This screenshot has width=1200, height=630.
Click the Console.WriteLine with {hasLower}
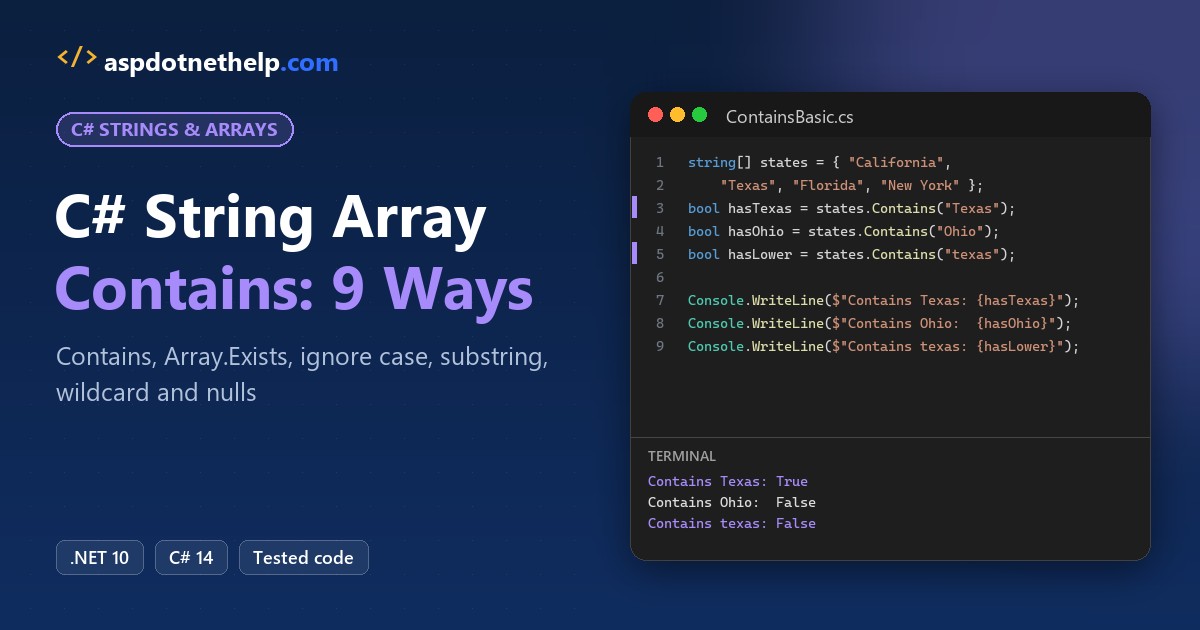pyautogui.click(x=884, y=346)
